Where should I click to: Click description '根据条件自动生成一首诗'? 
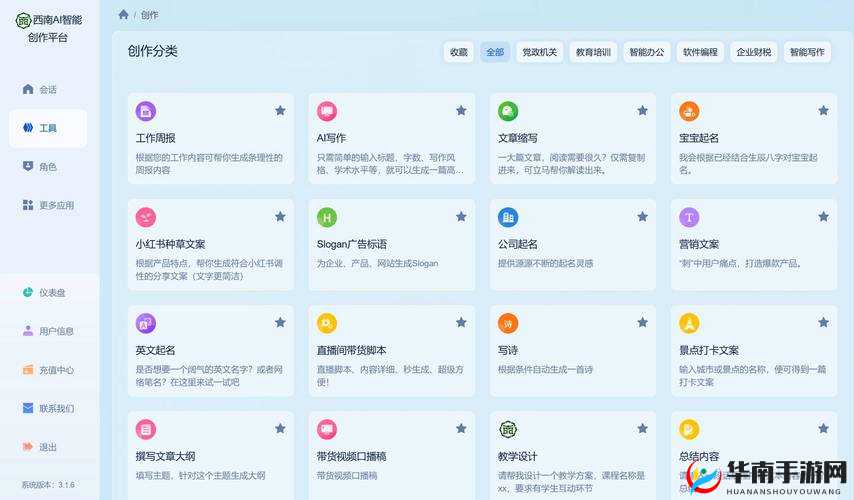pyautogui.click(x=545, y=370)
